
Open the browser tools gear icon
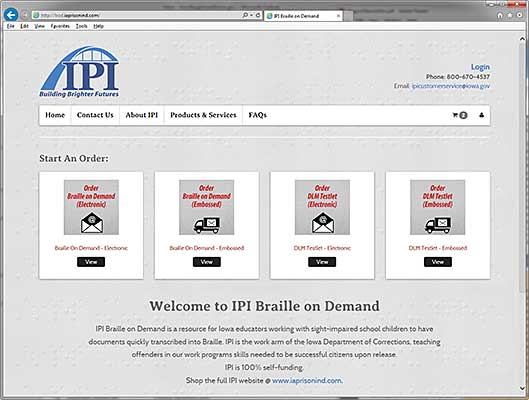tap(520, 15)
